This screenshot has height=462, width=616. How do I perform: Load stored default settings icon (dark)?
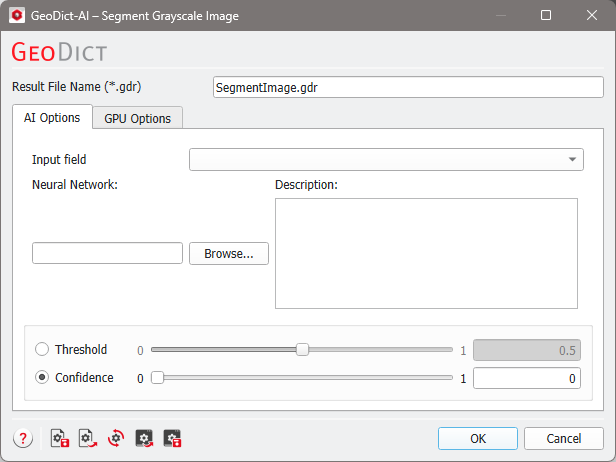pyautogui.click(x=144, y=438)
